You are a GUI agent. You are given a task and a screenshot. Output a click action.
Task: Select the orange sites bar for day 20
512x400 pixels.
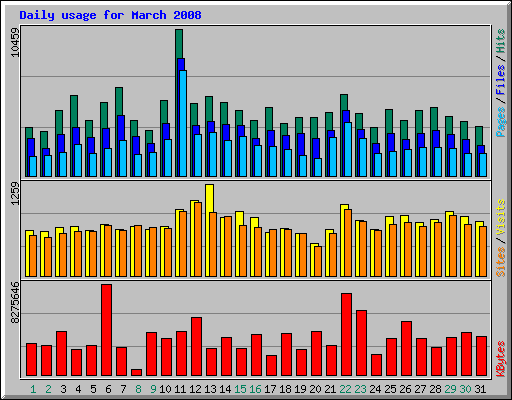pos(318,261)
